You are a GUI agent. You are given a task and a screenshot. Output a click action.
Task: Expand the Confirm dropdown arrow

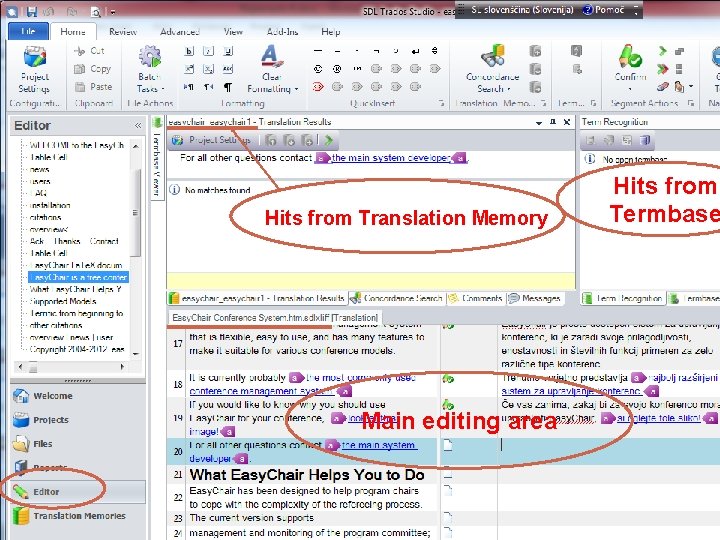point(630,89)
